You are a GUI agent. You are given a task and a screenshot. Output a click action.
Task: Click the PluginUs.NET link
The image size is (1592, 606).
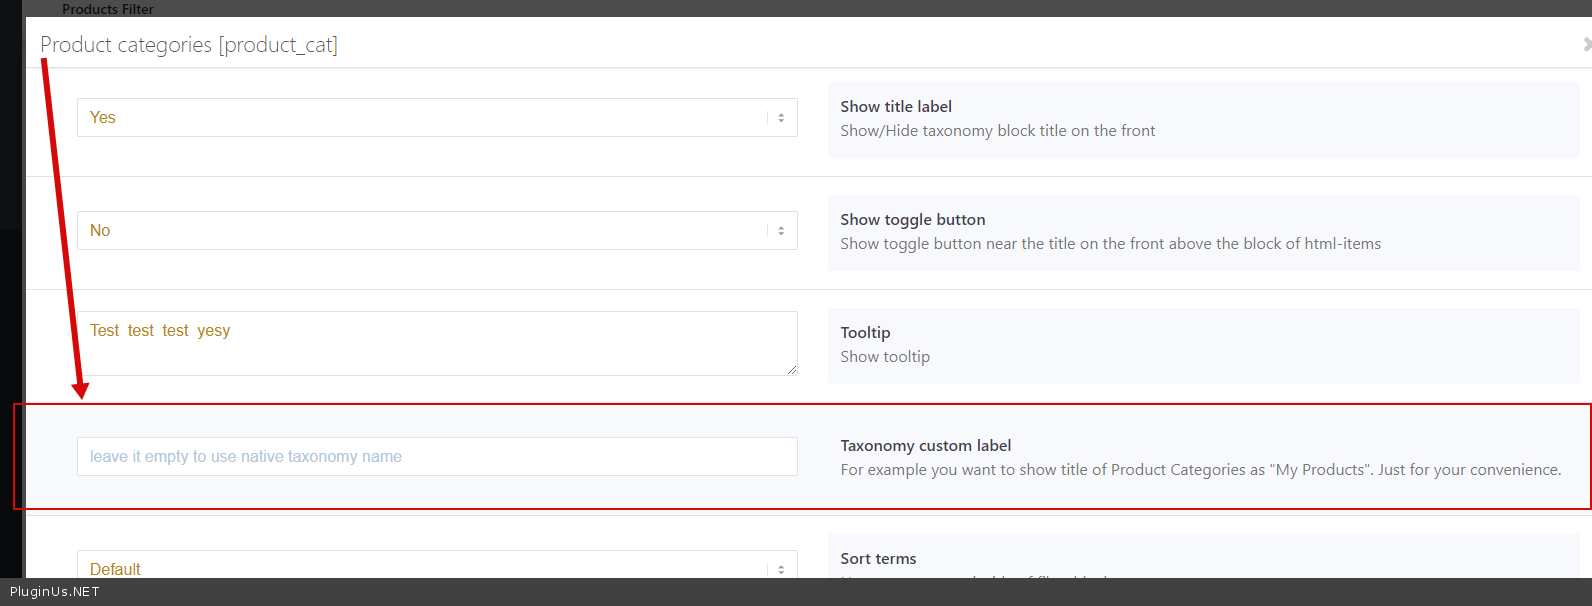click(55, 592)
